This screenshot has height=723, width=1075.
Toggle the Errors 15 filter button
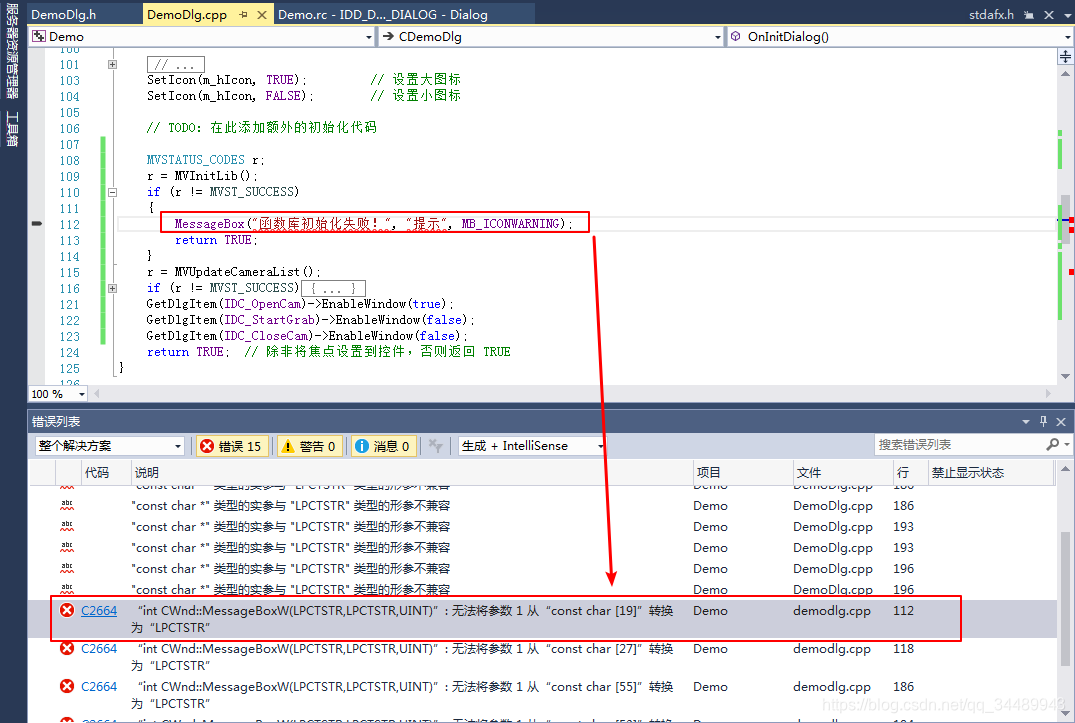click(232, 446)
